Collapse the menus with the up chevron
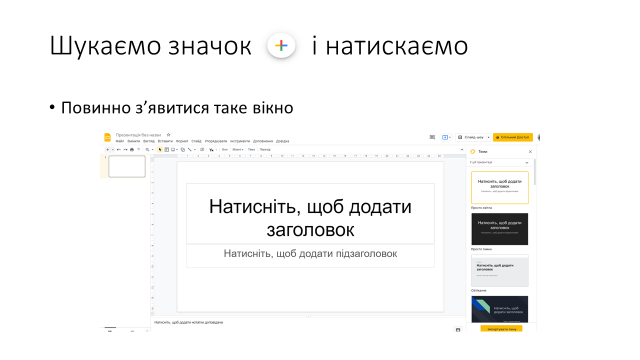Screen dimensions: 640x360 tap(462, 150)
